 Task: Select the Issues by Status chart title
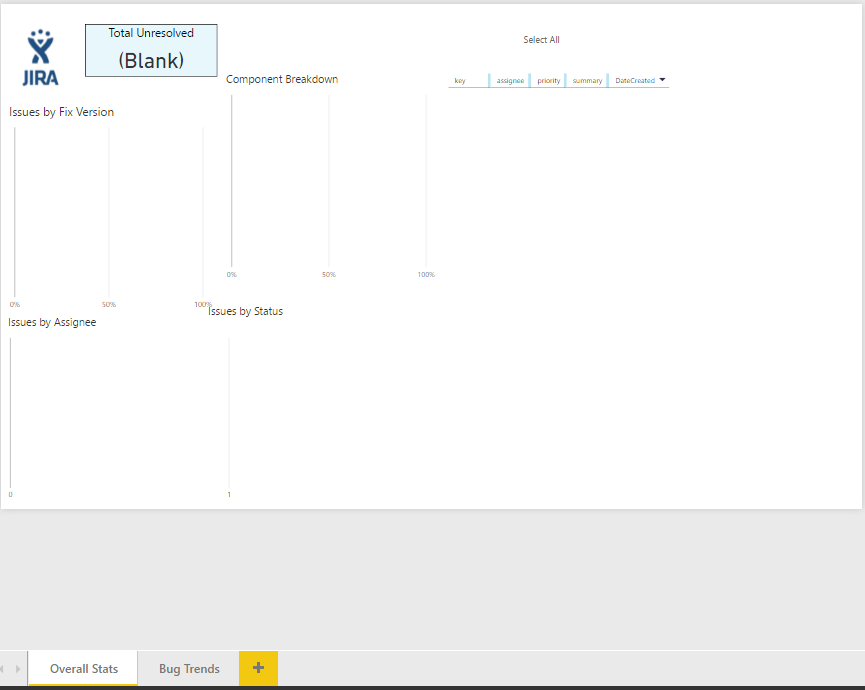tap(245, 311)
